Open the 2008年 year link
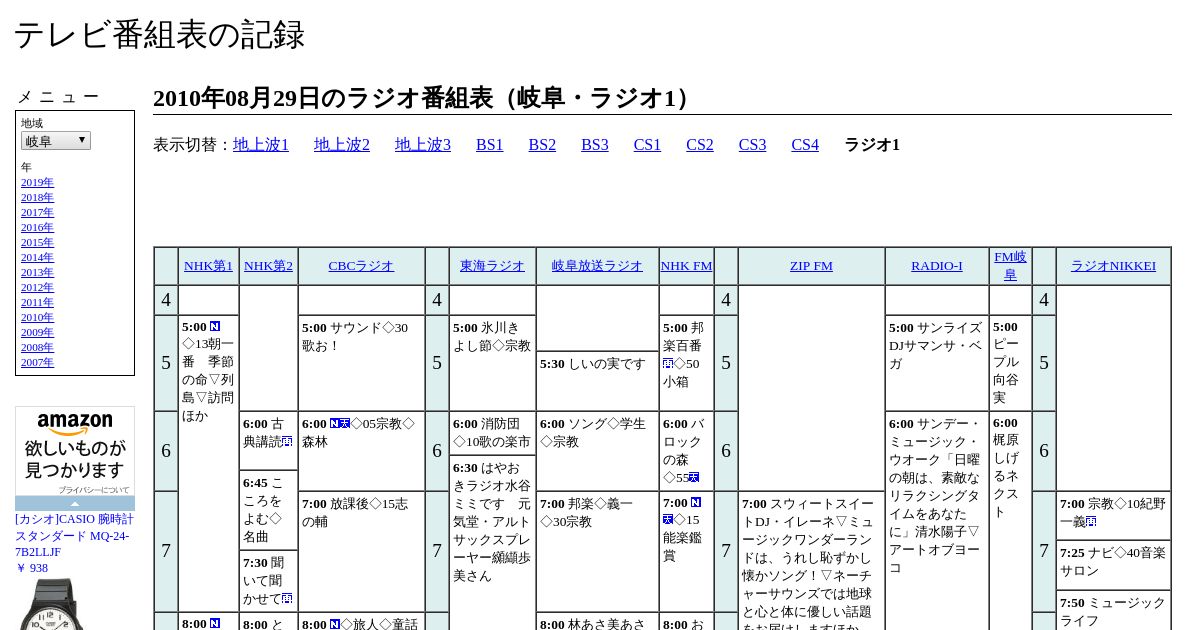Screen dimensions: 1200x630 coord(37,347)
